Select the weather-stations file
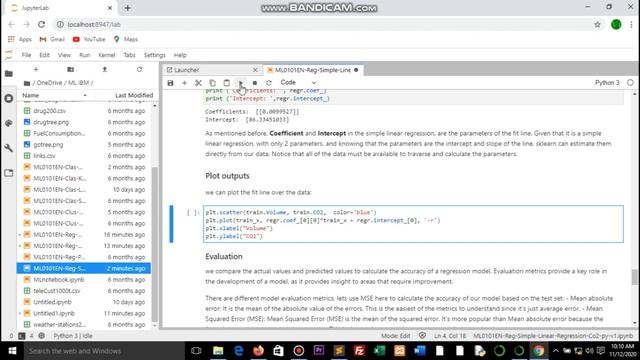Viewport: 640px width, 360px height. [84, 324]
